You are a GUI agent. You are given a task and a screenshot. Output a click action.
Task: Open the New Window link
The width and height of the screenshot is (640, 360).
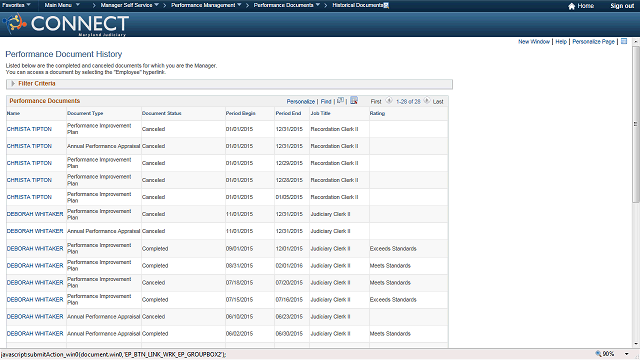tap(534, 42)
